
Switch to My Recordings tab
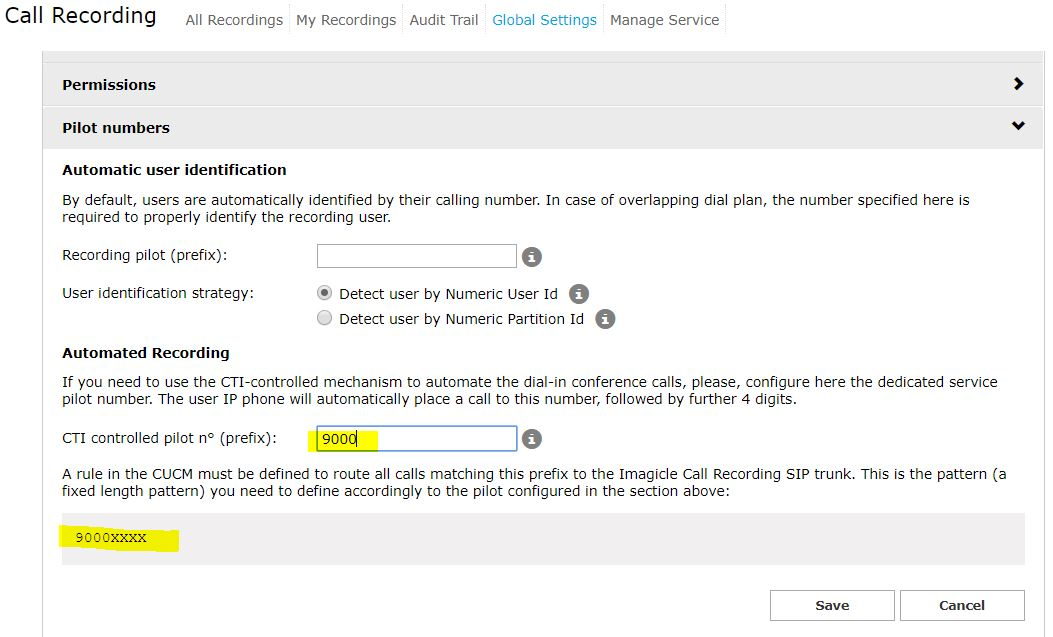[x=346, y=20]
